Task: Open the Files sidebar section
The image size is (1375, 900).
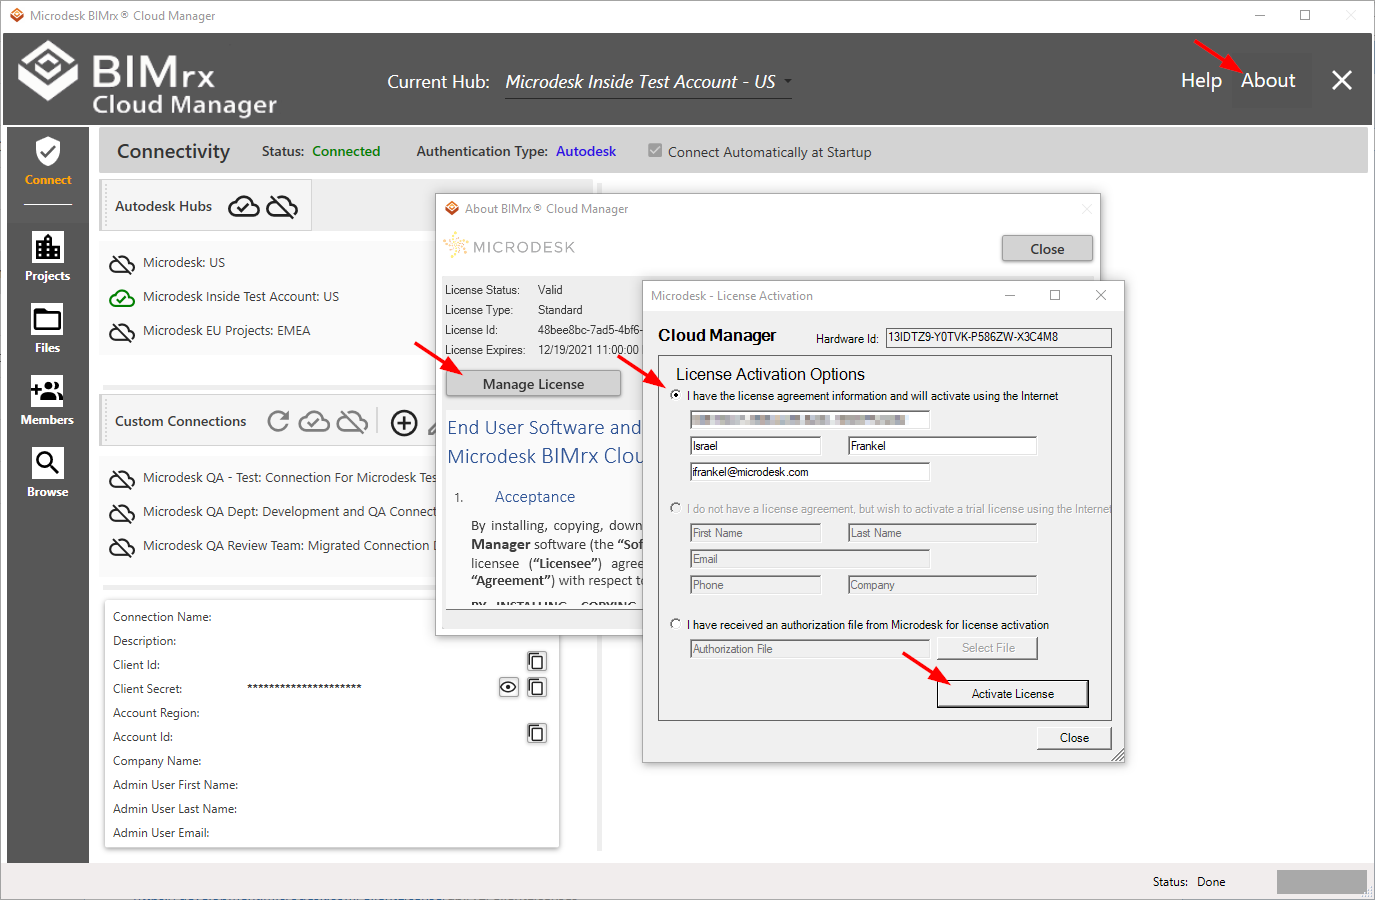Action: click(47, 329)
